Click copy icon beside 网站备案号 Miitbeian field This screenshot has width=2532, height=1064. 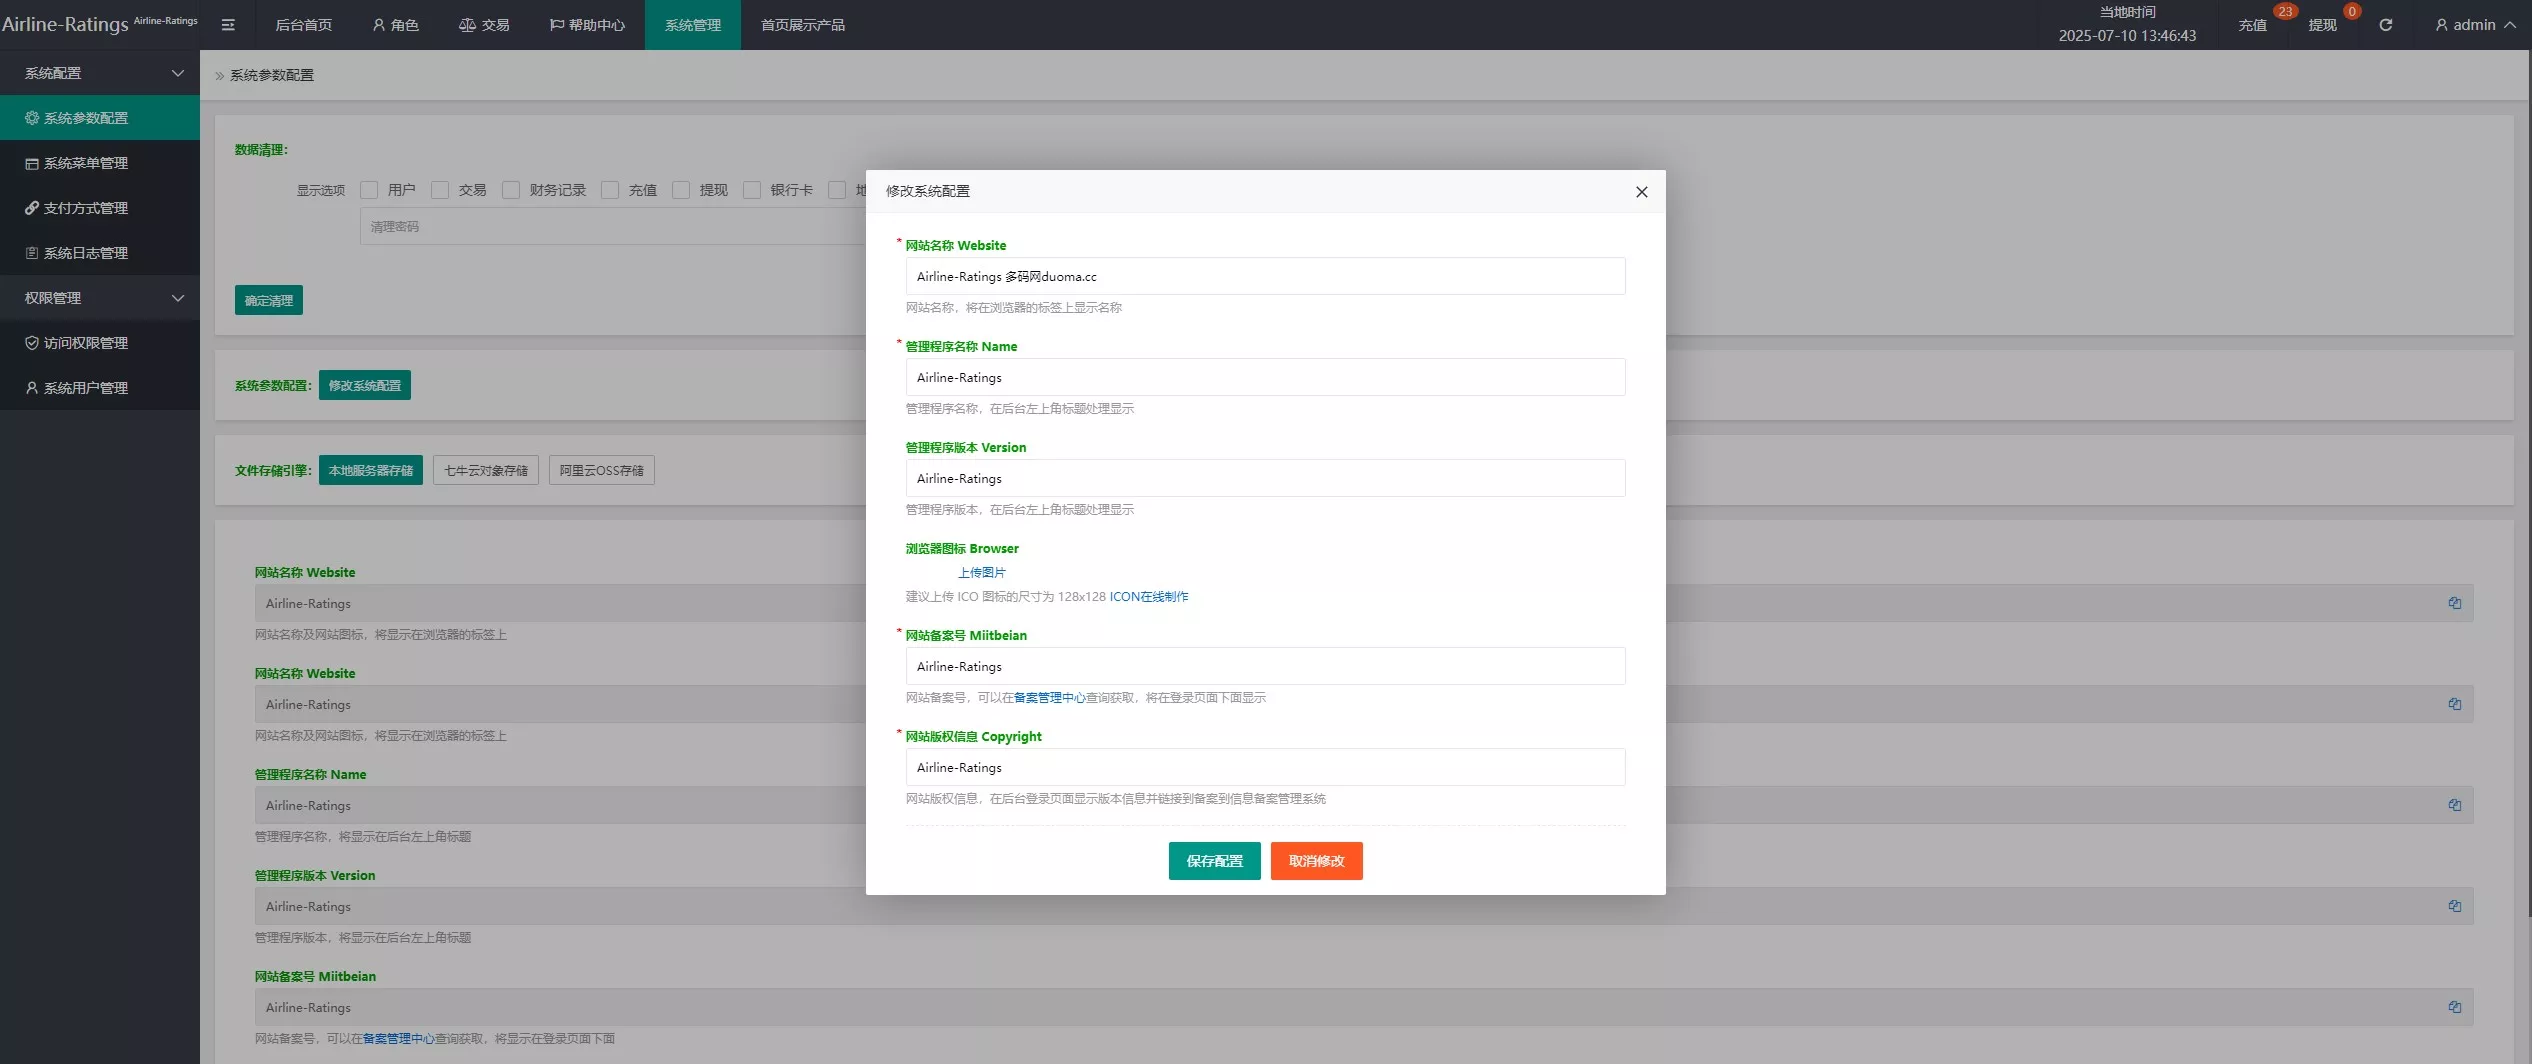pos(2454,1007)
